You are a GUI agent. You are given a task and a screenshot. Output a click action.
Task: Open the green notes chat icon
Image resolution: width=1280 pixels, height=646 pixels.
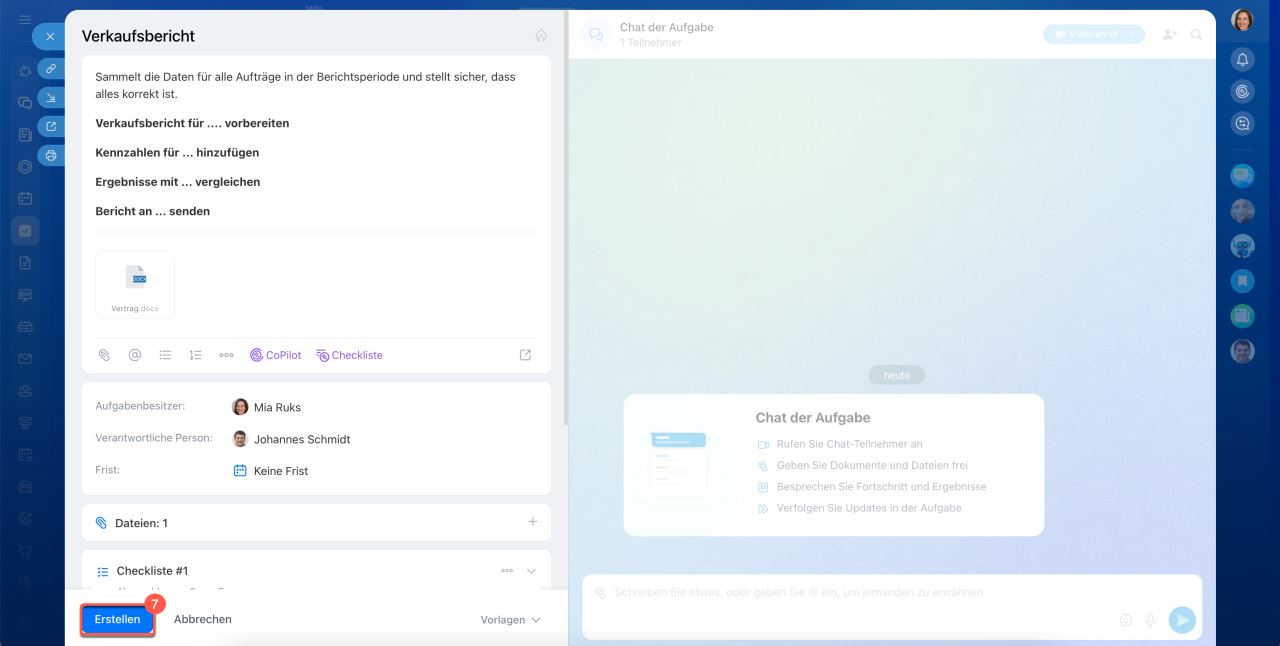click(x=1242, y=316)
